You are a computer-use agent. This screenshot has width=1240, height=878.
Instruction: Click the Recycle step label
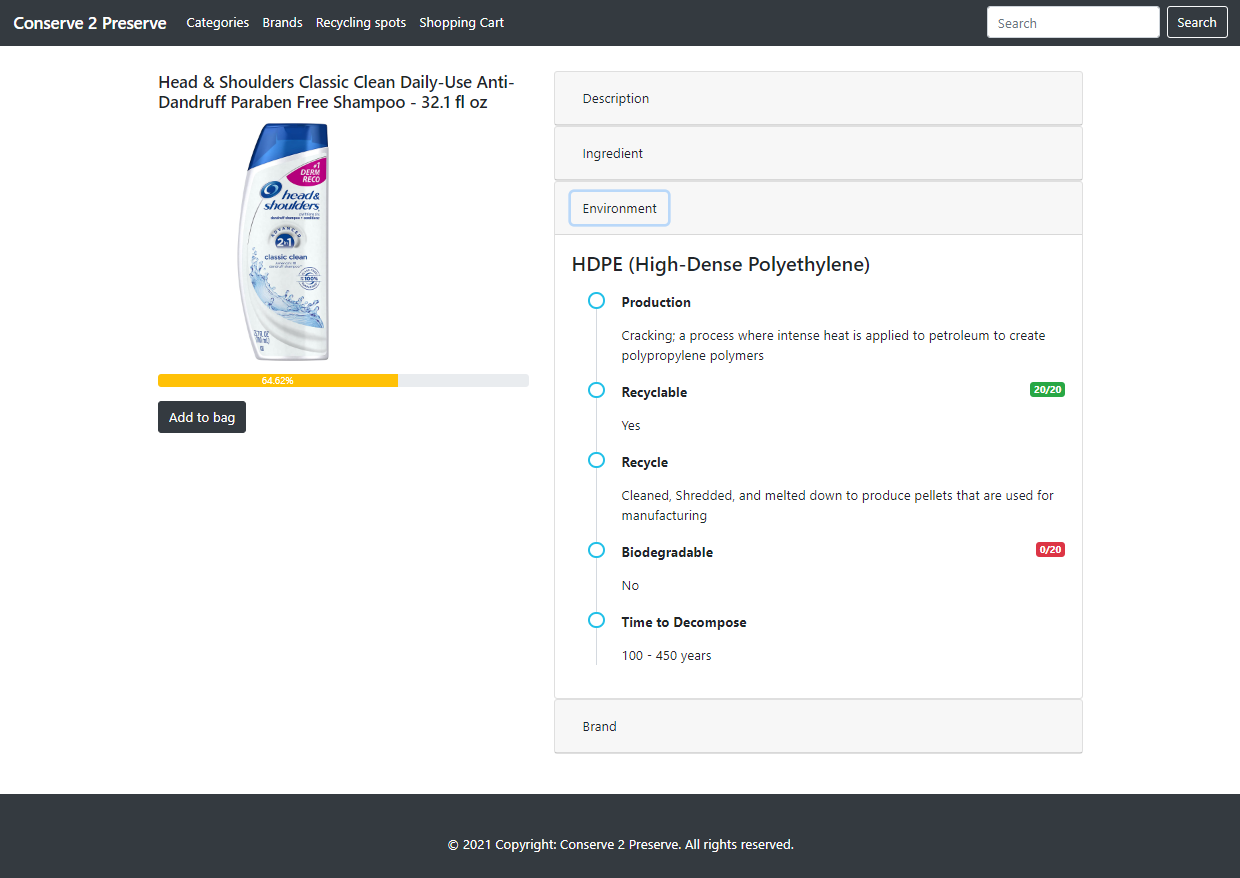(645, 462)
